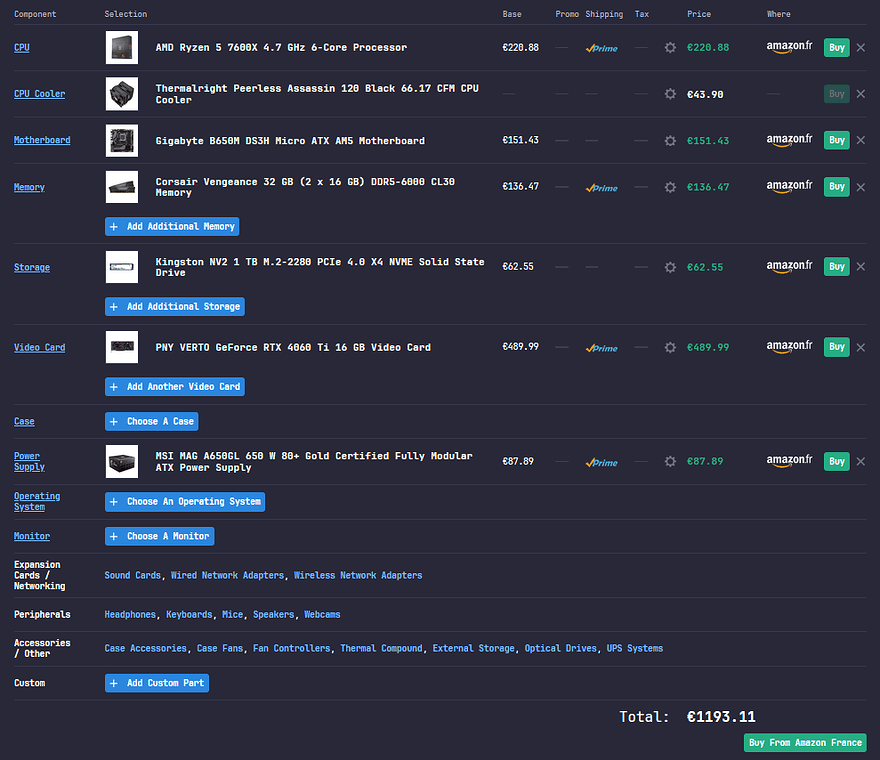880x760 pixels.
Task: Open the Thermalright Peerless Assassin thumbnail
Action: (122, 94)
